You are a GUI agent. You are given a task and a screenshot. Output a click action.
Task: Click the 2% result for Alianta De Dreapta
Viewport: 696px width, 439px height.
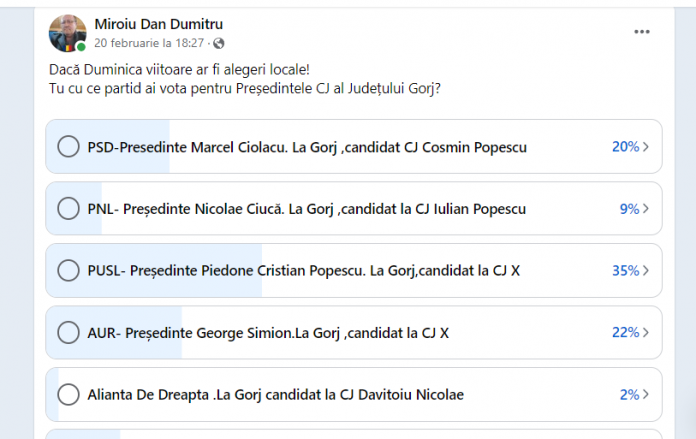pos(628,395)
